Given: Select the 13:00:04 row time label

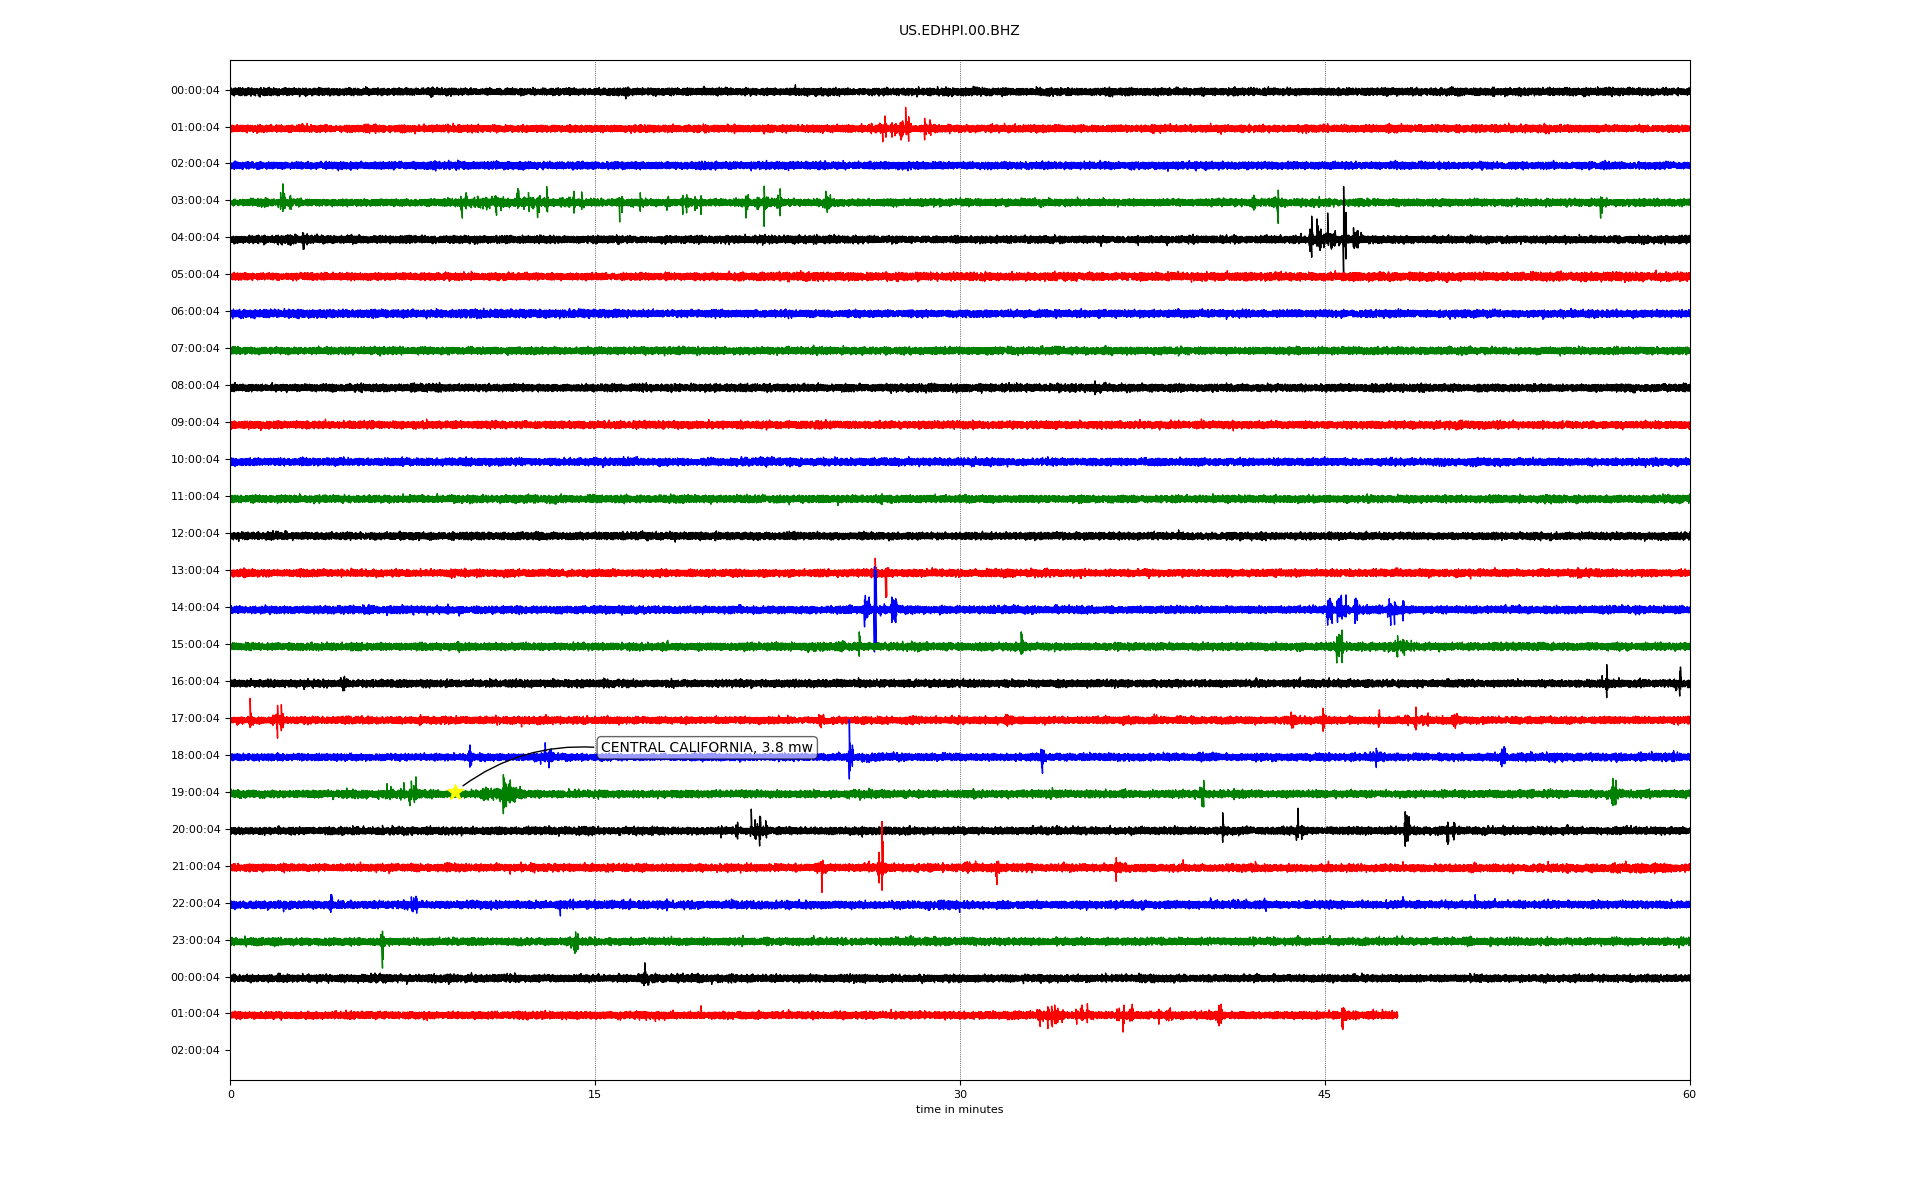Looking at the screenshot, I should pyautogui.click(x=195, y=571).
